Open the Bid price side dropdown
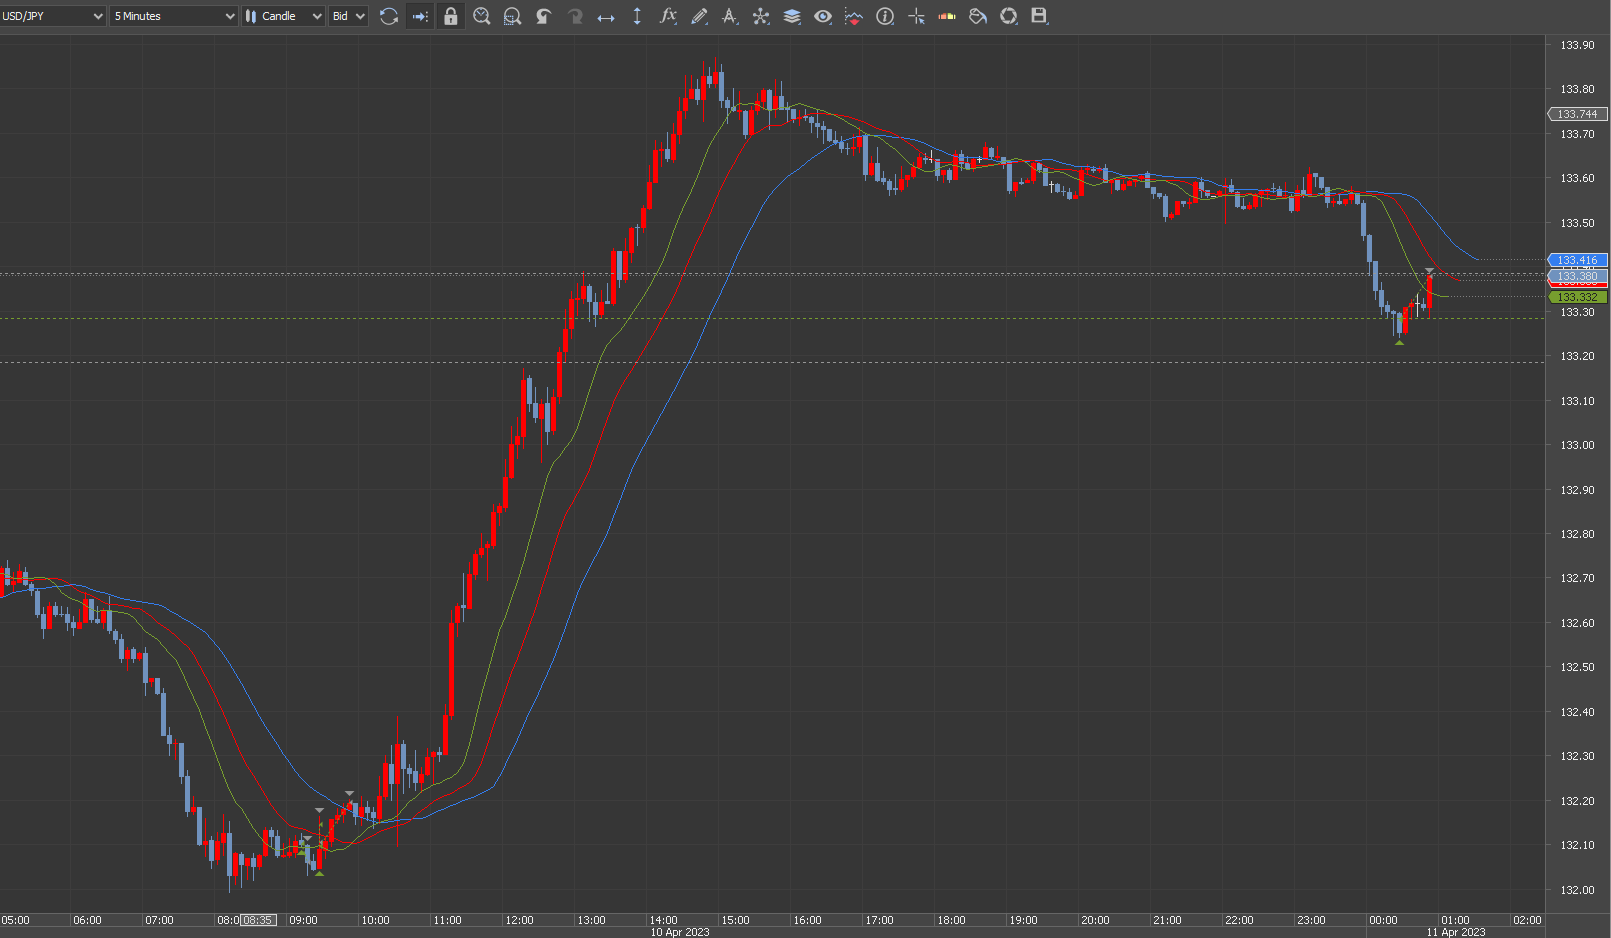 pyautogui.click(x=349, y=16)
